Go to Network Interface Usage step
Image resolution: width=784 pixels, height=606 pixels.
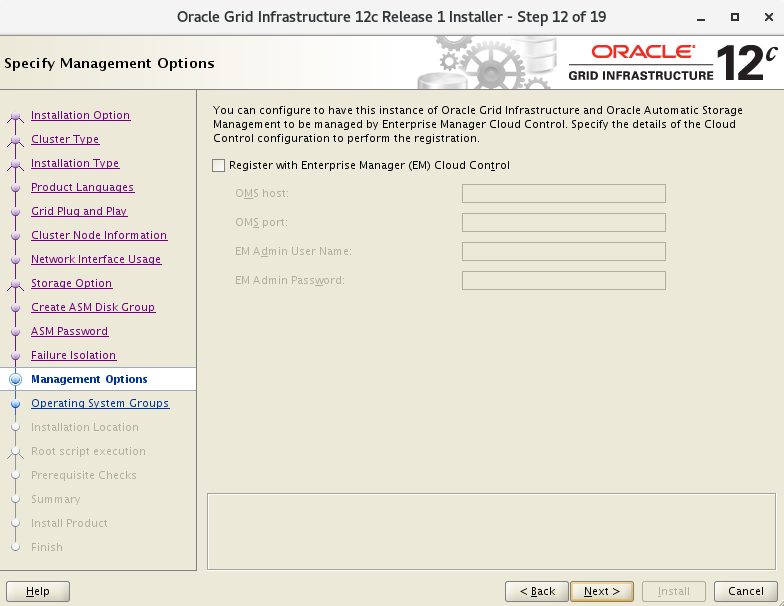96,259
